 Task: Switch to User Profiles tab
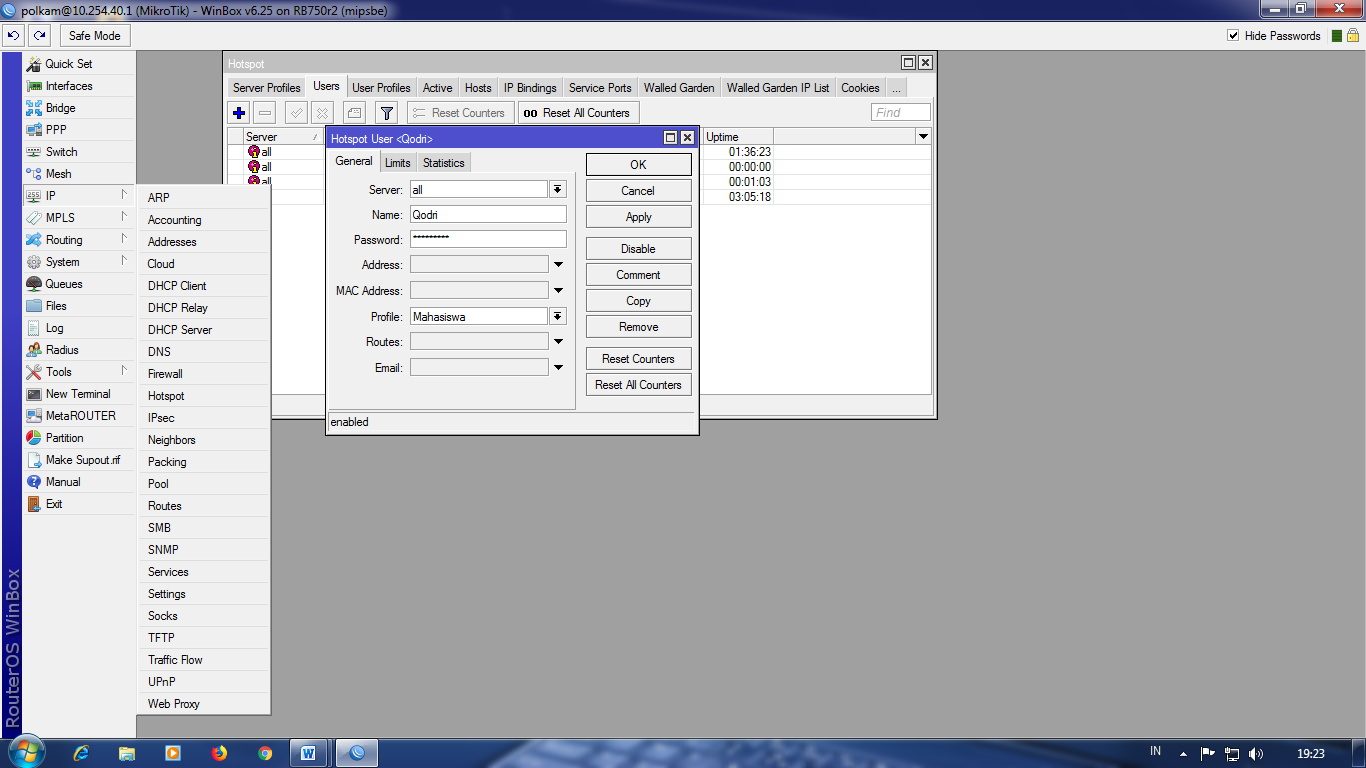[x=381, y=88]
